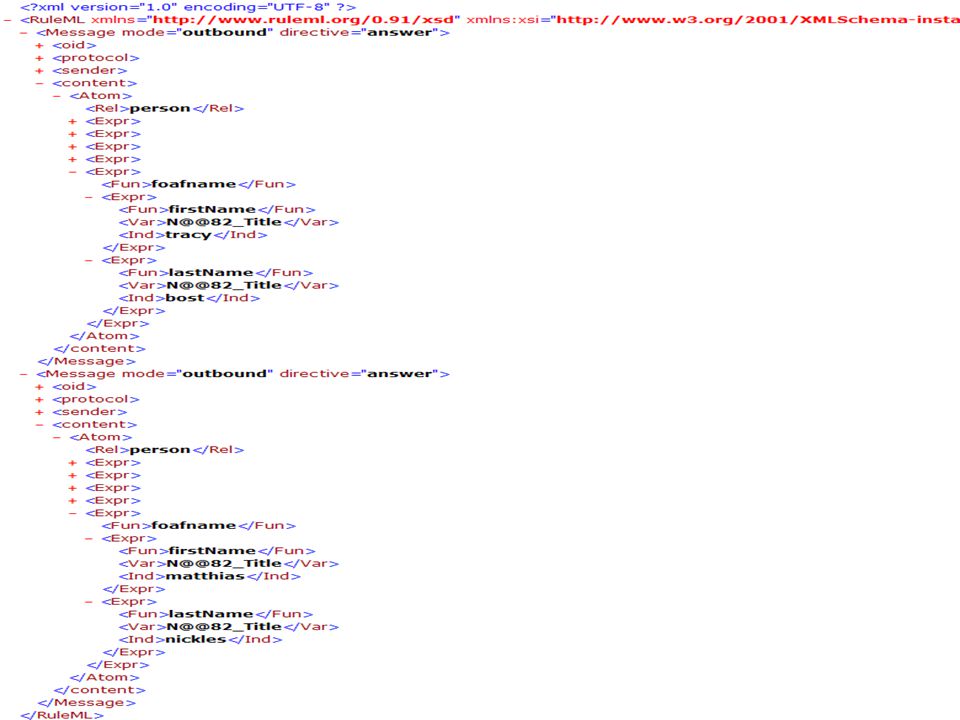The height and width of the screenshot is (720, 960).
Task: Expand the sender node in second Message
Action: (39, 413)
